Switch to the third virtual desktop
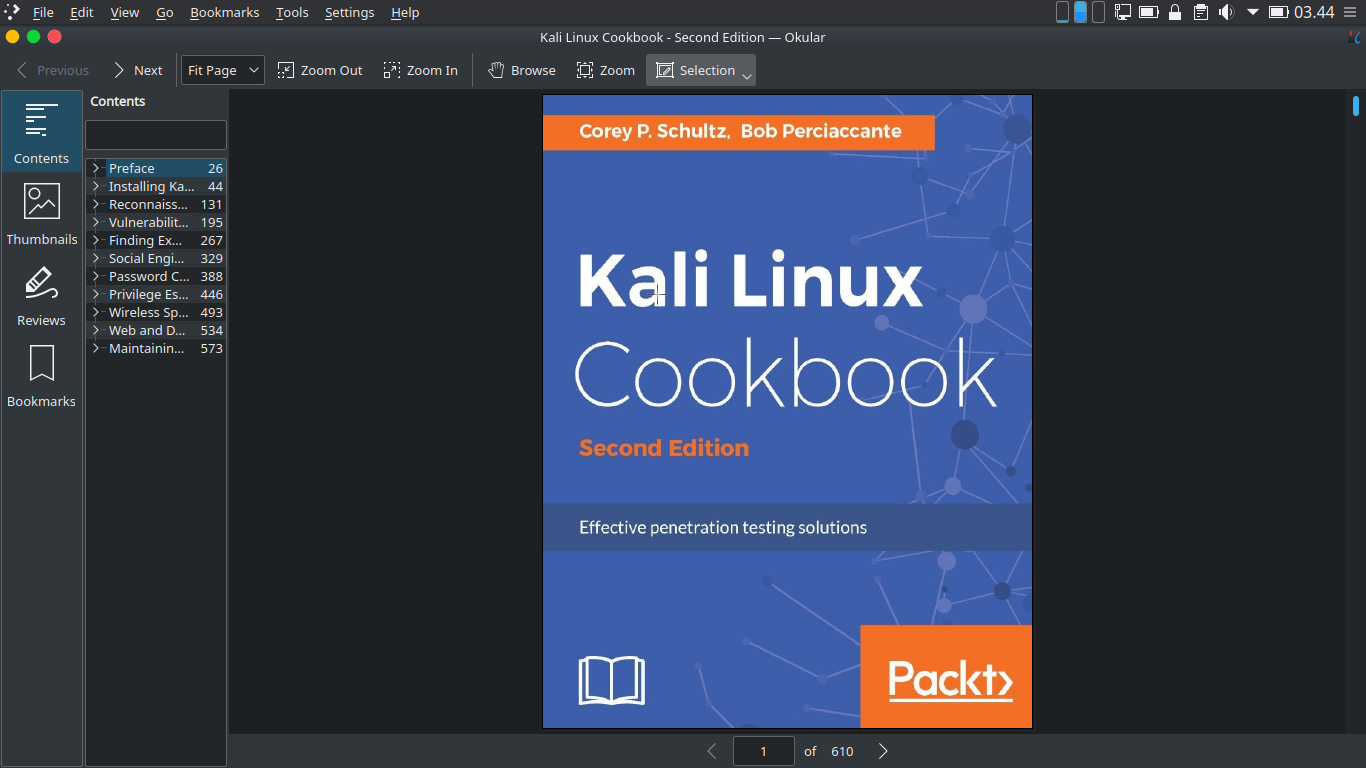This screenshot has height=768, width=1366. coord(1098,12)
